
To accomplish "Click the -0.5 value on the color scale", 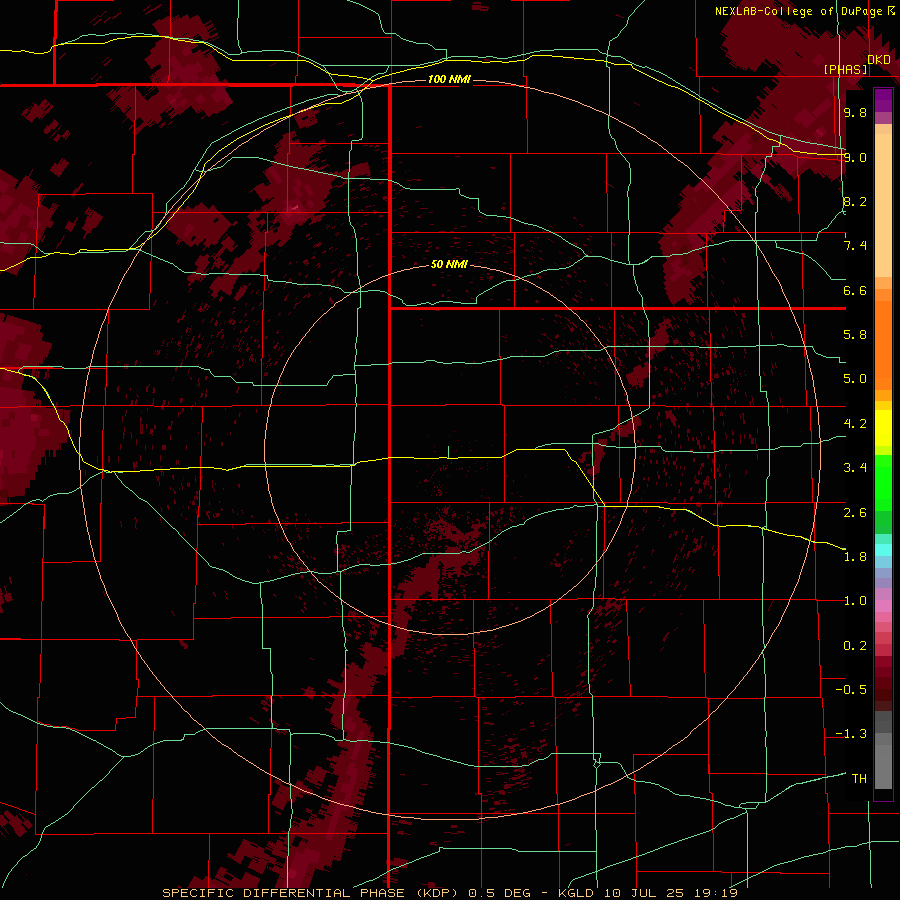I will pyautogui.click(x=851, y=690).
